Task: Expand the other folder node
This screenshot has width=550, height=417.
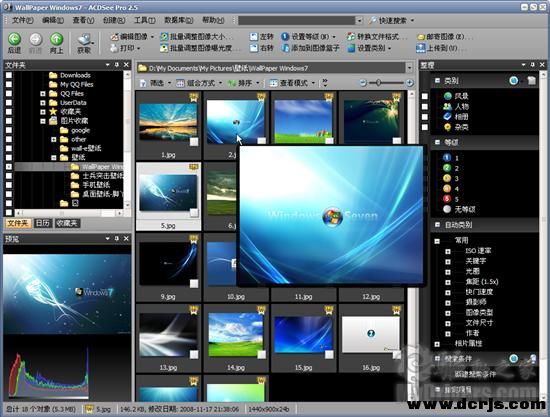Action: point(54,139)
